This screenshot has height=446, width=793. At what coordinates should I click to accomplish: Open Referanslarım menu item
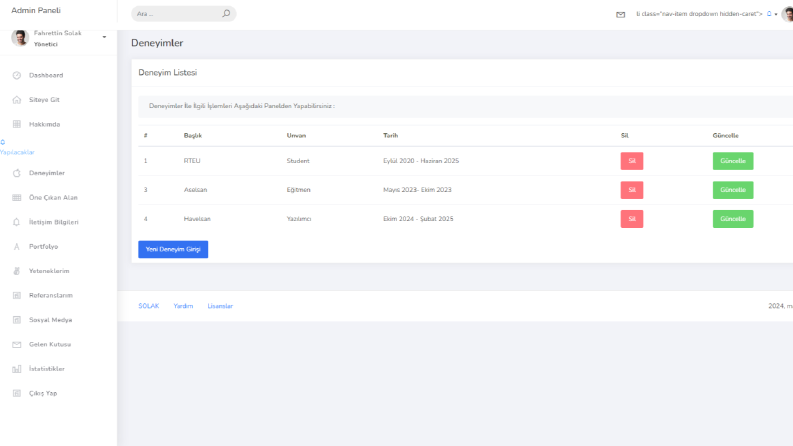coord(51,295)
